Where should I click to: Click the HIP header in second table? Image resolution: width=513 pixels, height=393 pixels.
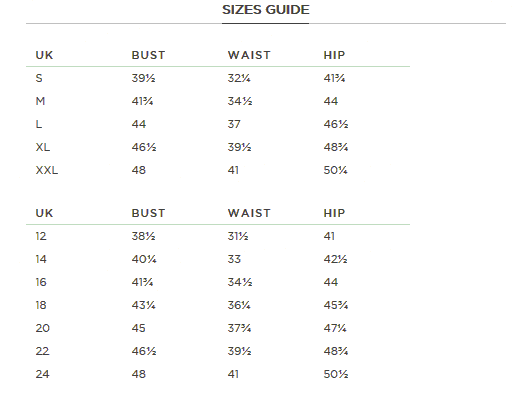pyautogui.click(x=334, y=213)
